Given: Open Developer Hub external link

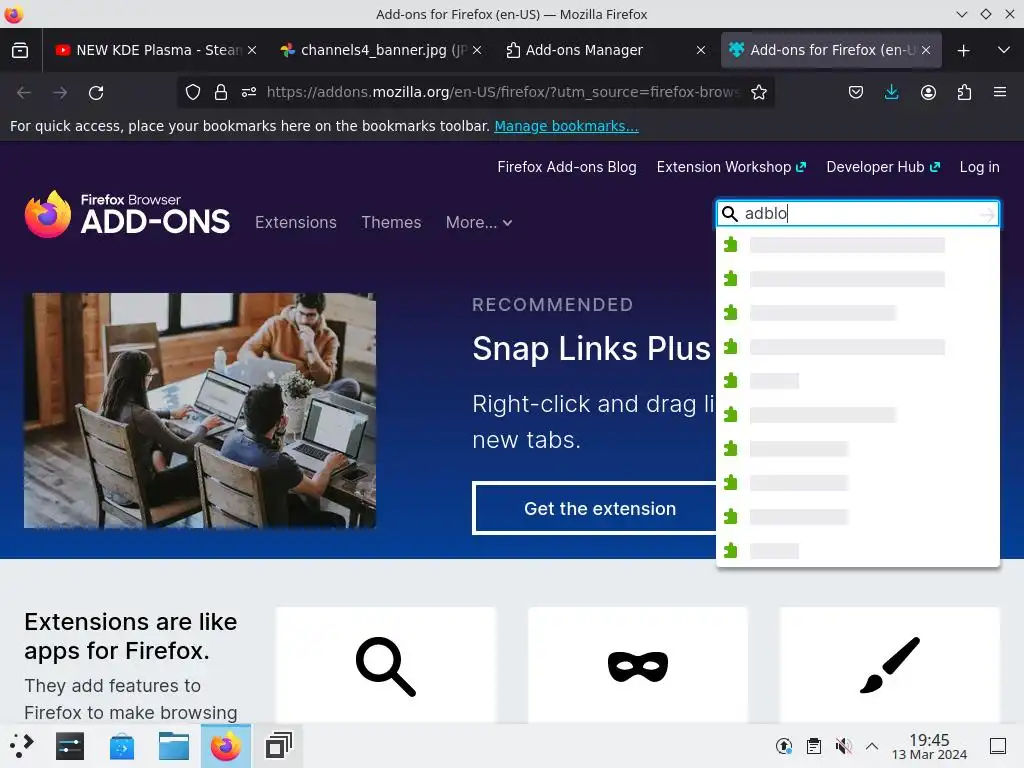Looking at the screenshot, I should (883, 167).
